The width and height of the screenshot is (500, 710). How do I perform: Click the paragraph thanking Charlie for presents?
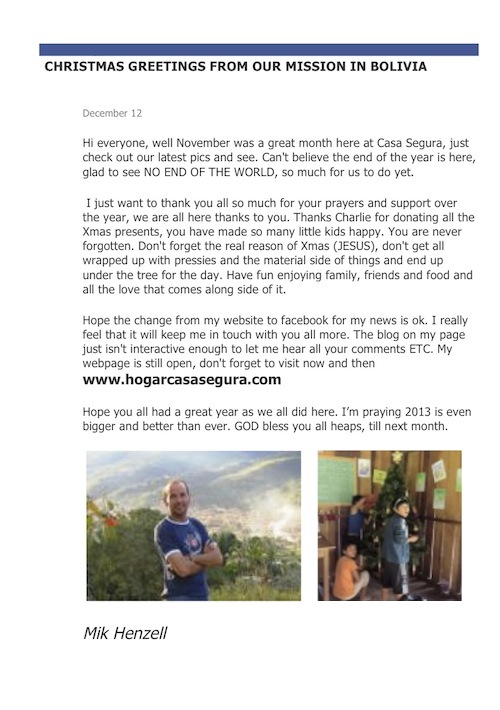tap(278, 246)
